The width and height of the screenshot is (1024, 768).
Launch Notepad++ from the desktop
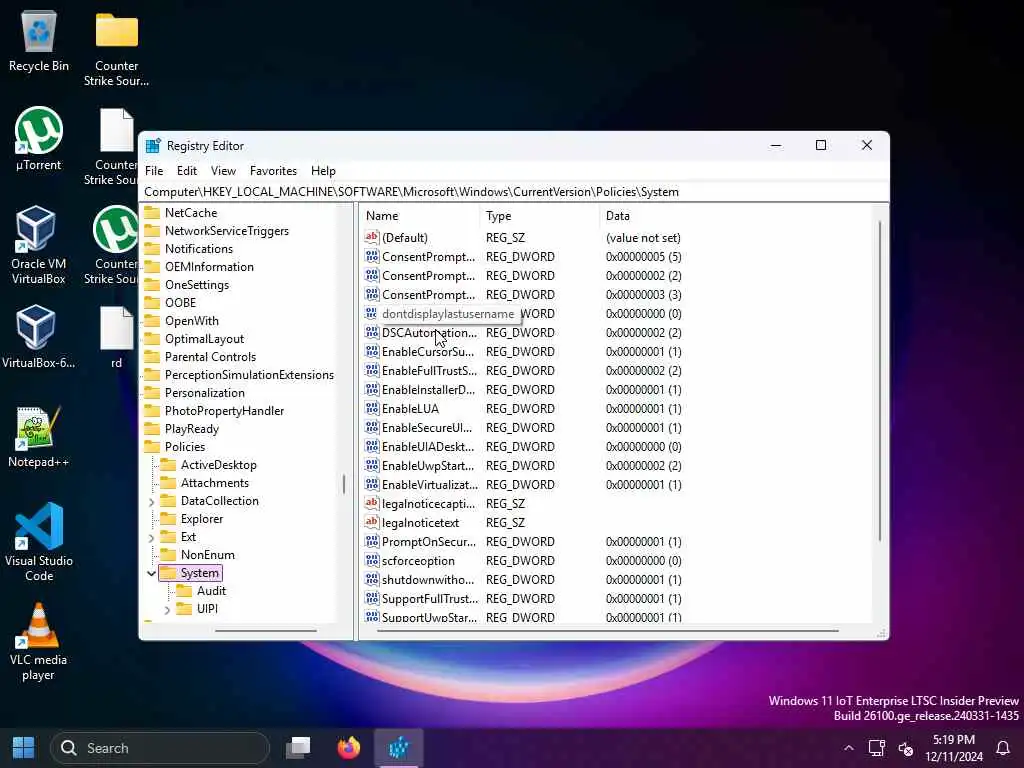click(38, 437)
